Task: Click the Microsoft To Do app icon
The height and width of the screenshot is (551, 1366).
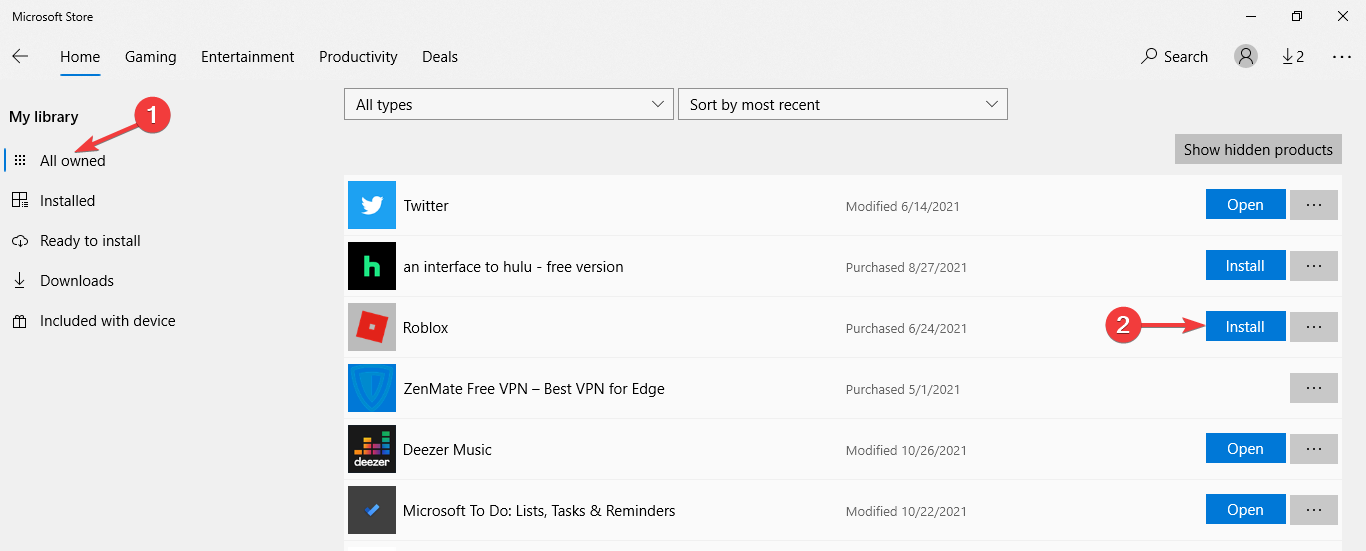Action: (x=372, y=510)
